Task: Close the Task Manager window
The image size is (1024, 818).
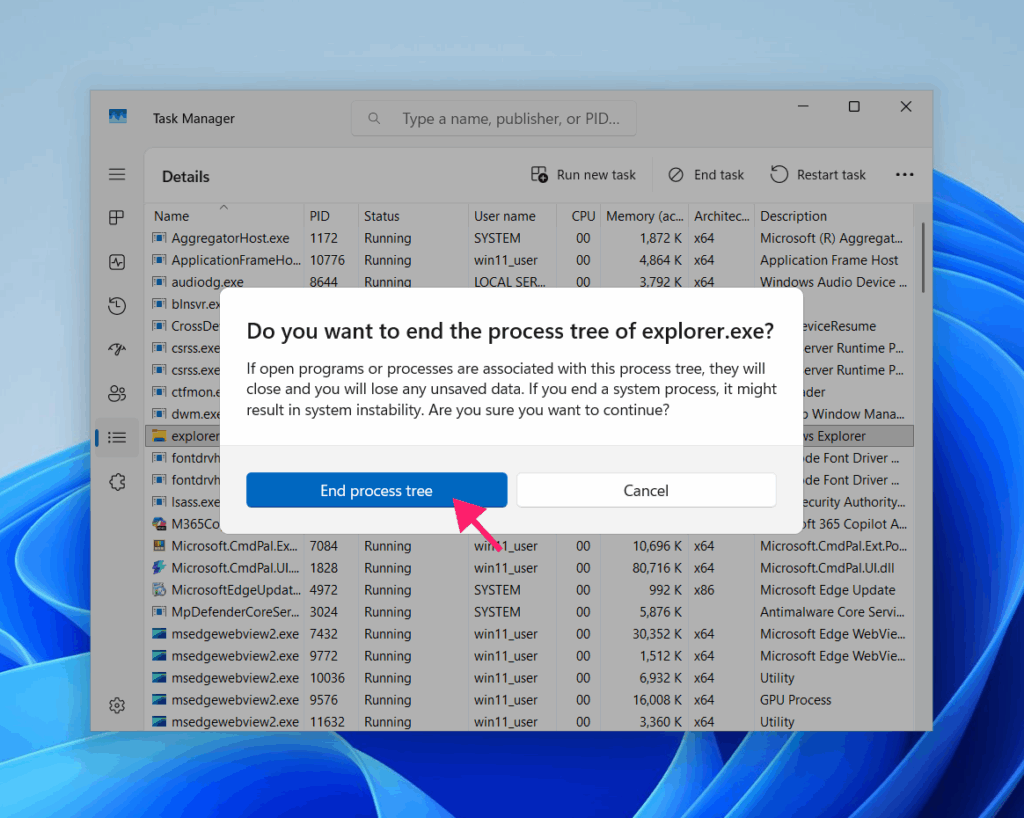Action: click(906, 106)
